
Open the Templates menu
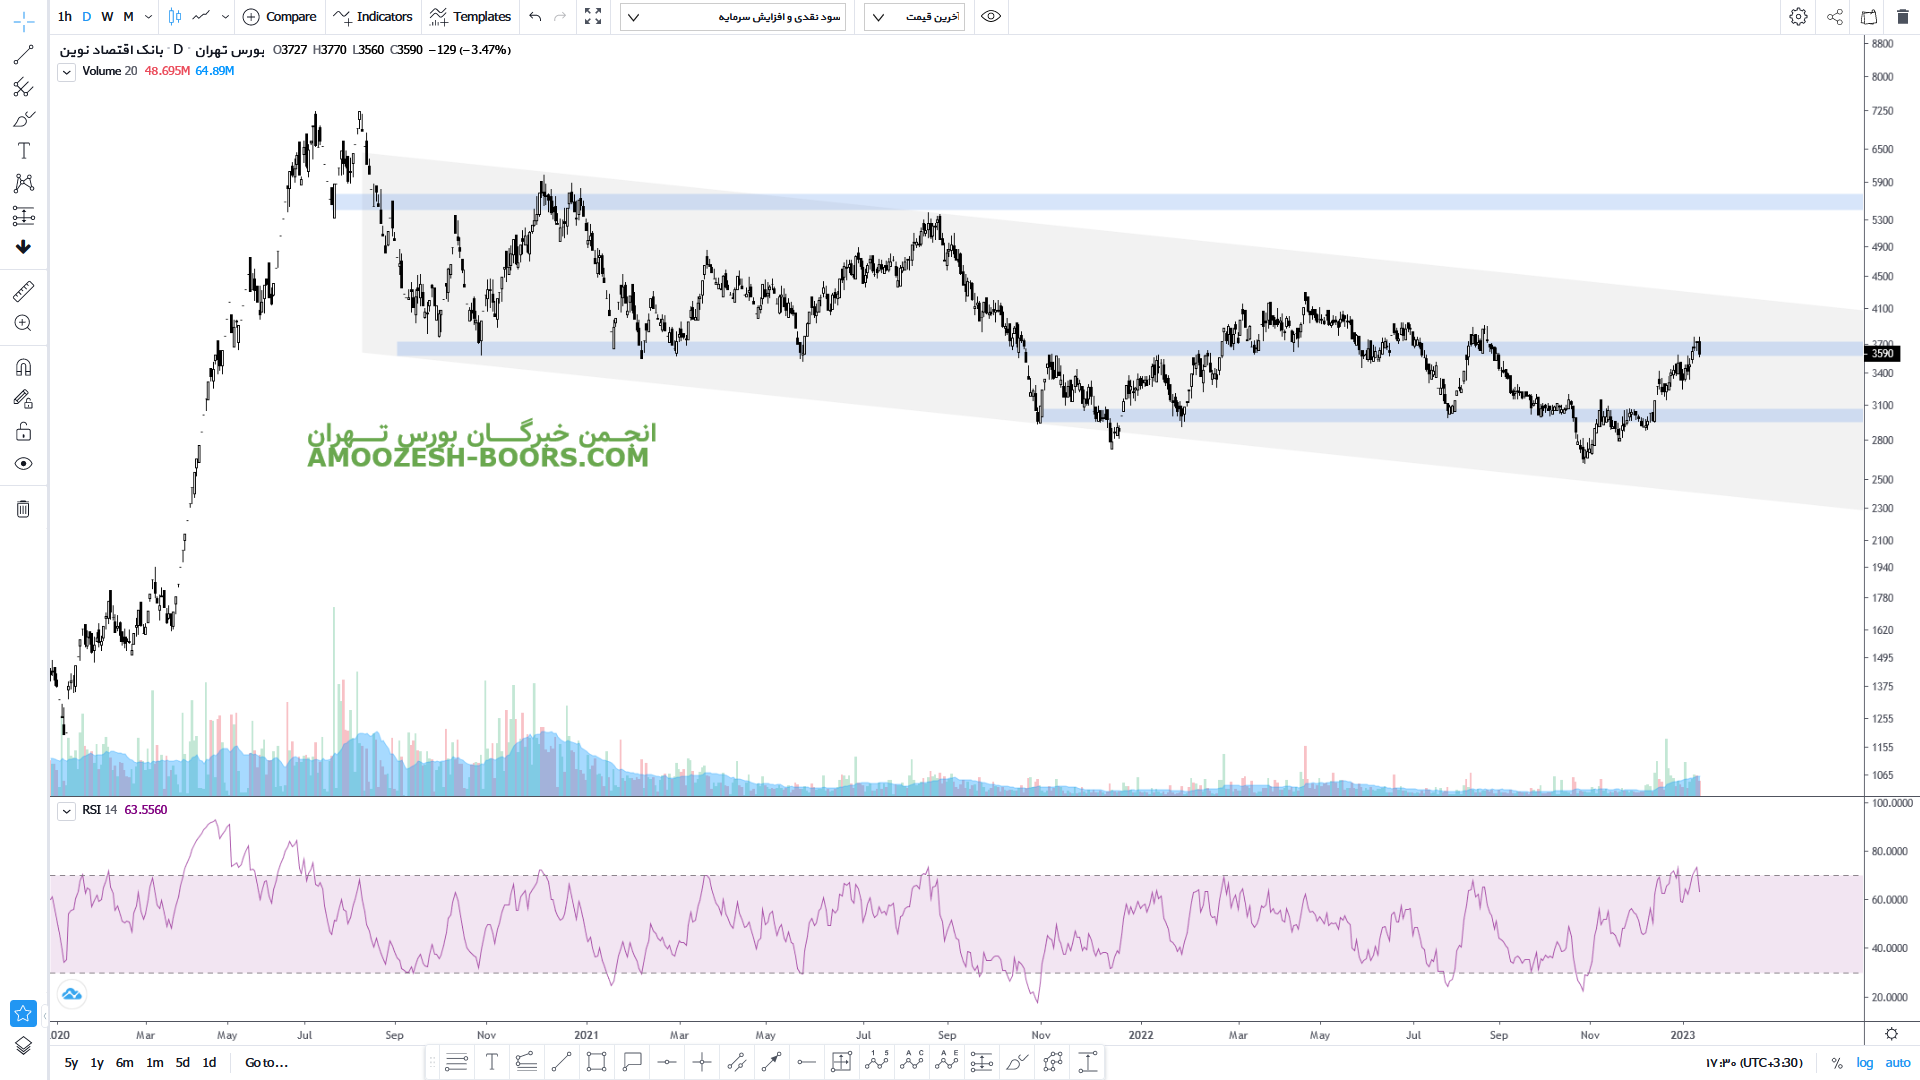tap(470, 17)
